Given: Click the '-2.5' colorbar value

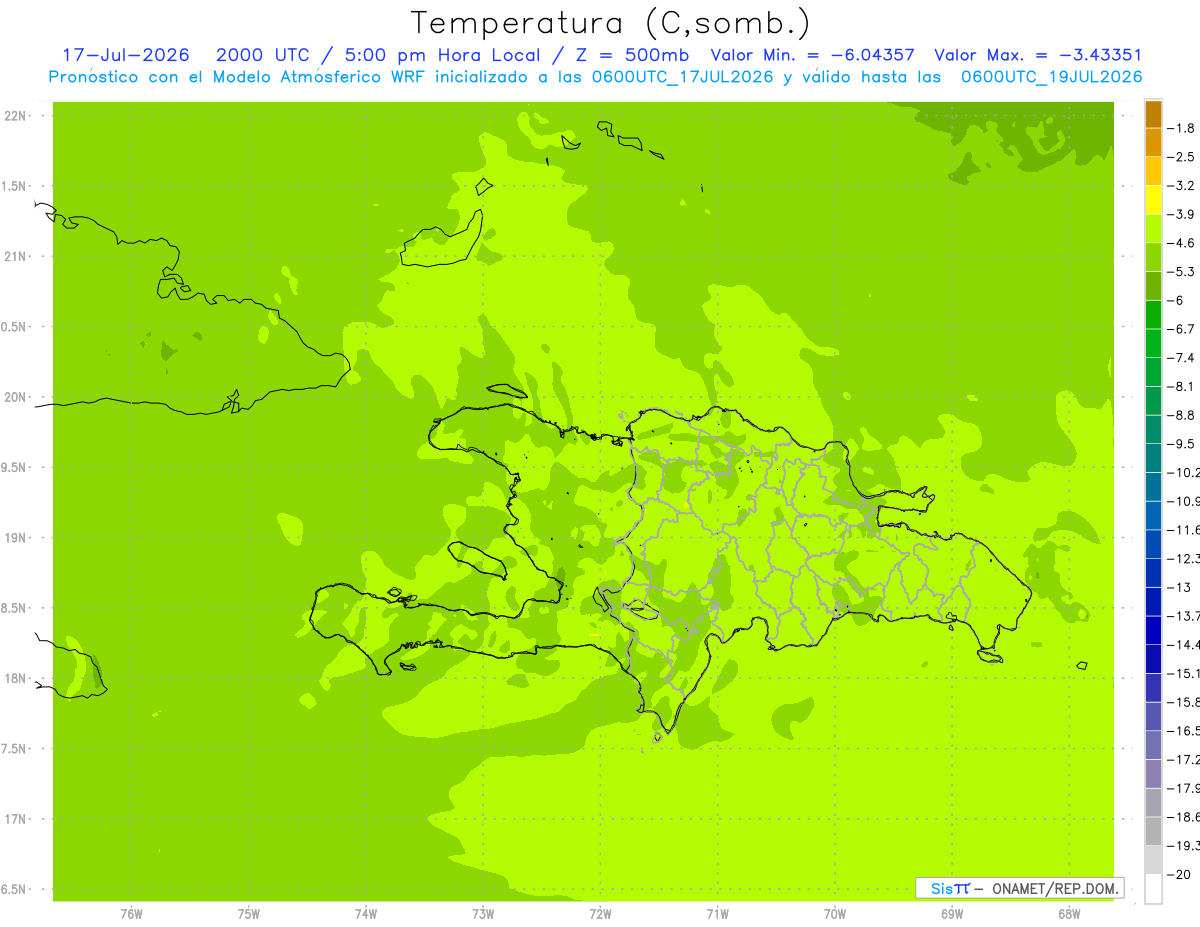Looking at the screenshot, I should pos(1181,157).
